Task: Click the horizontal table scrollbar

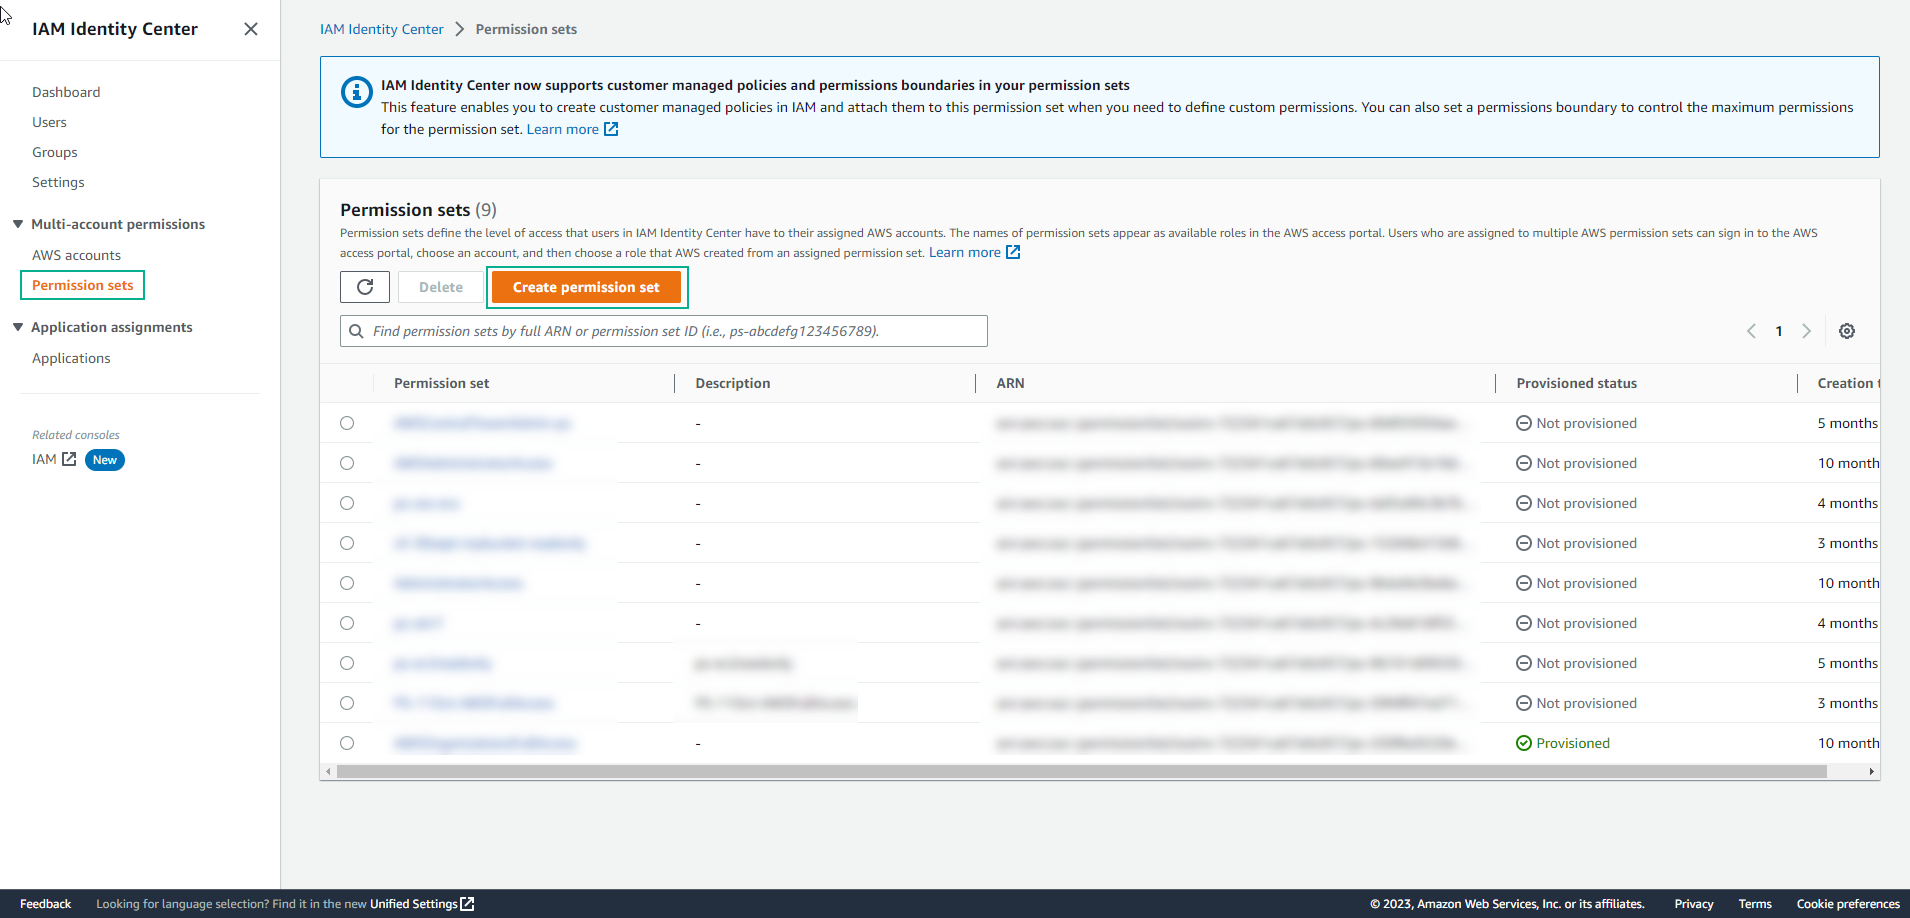Action: [1082, 771]
